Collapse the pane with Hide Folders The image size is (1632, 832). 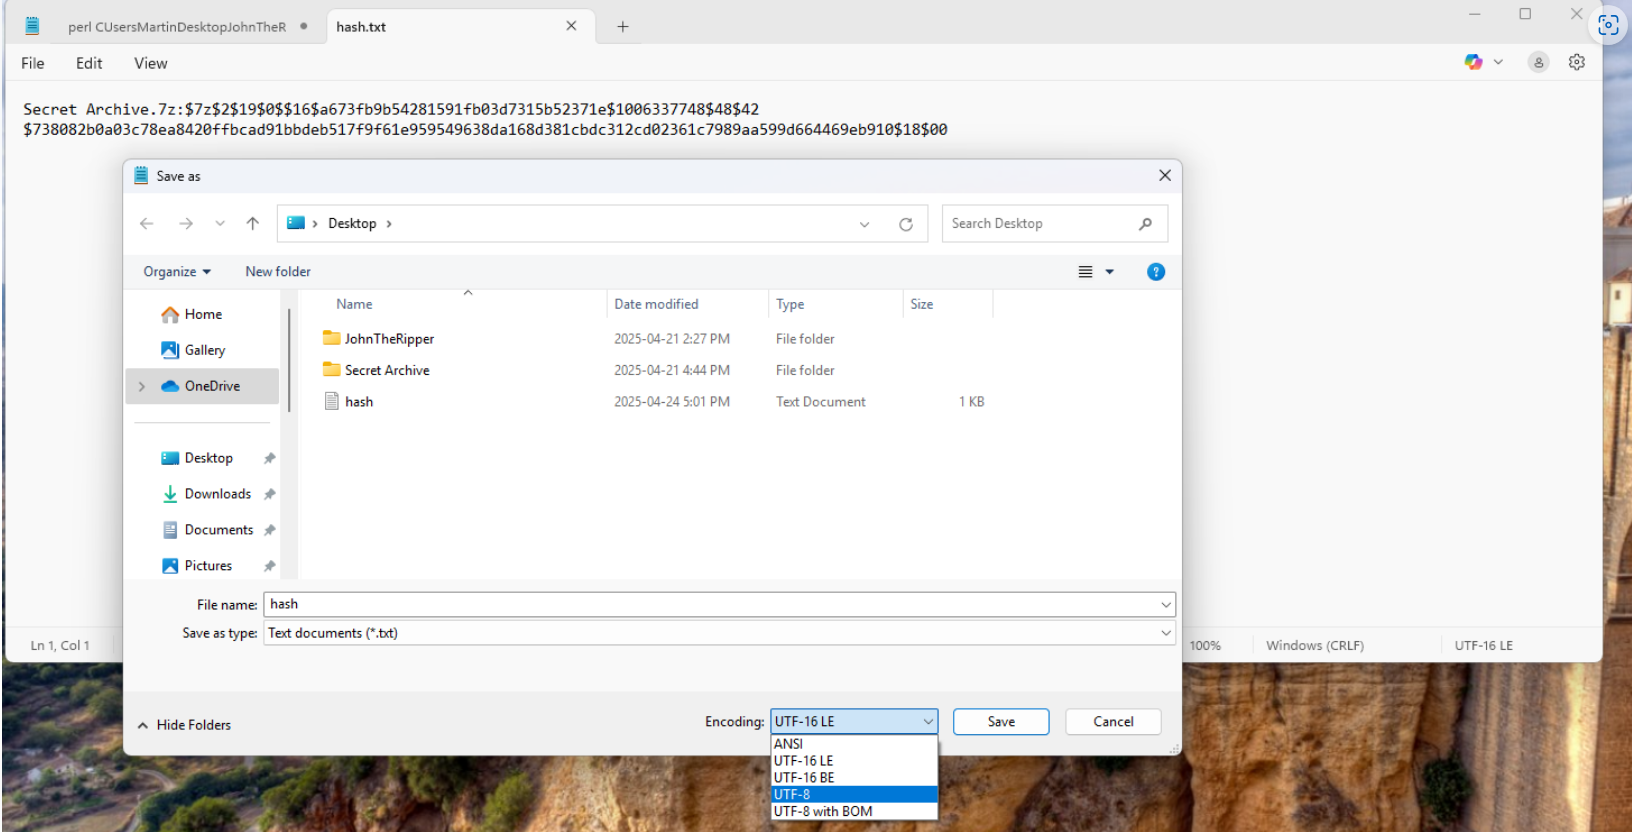[x=184, y=725]
